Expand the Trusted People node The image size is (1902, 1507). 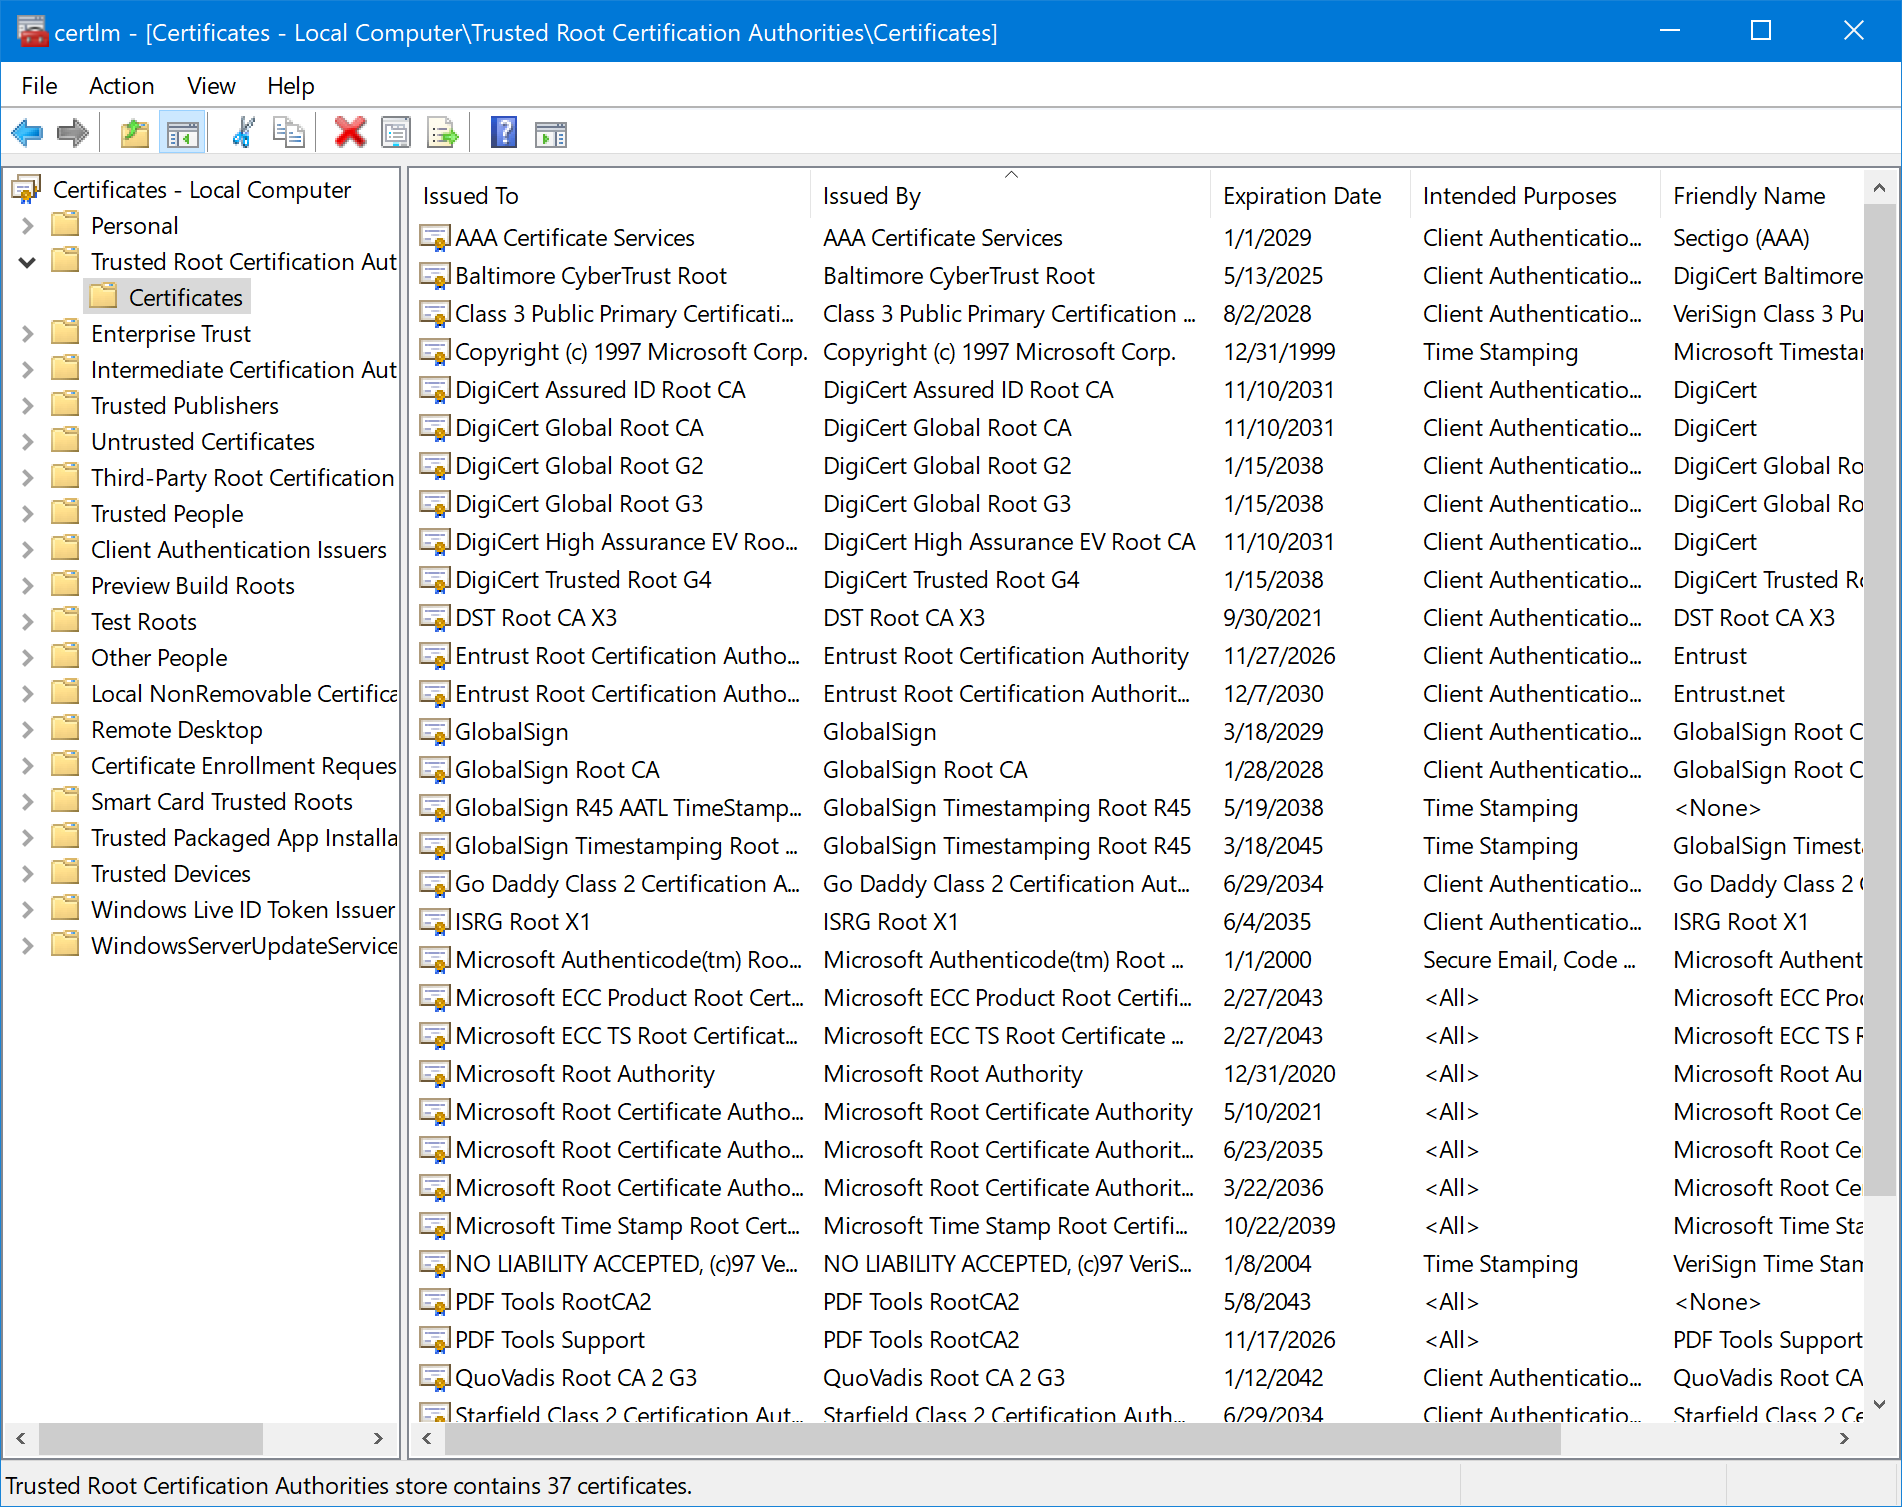pyautogui.click(x=28, y=514)
